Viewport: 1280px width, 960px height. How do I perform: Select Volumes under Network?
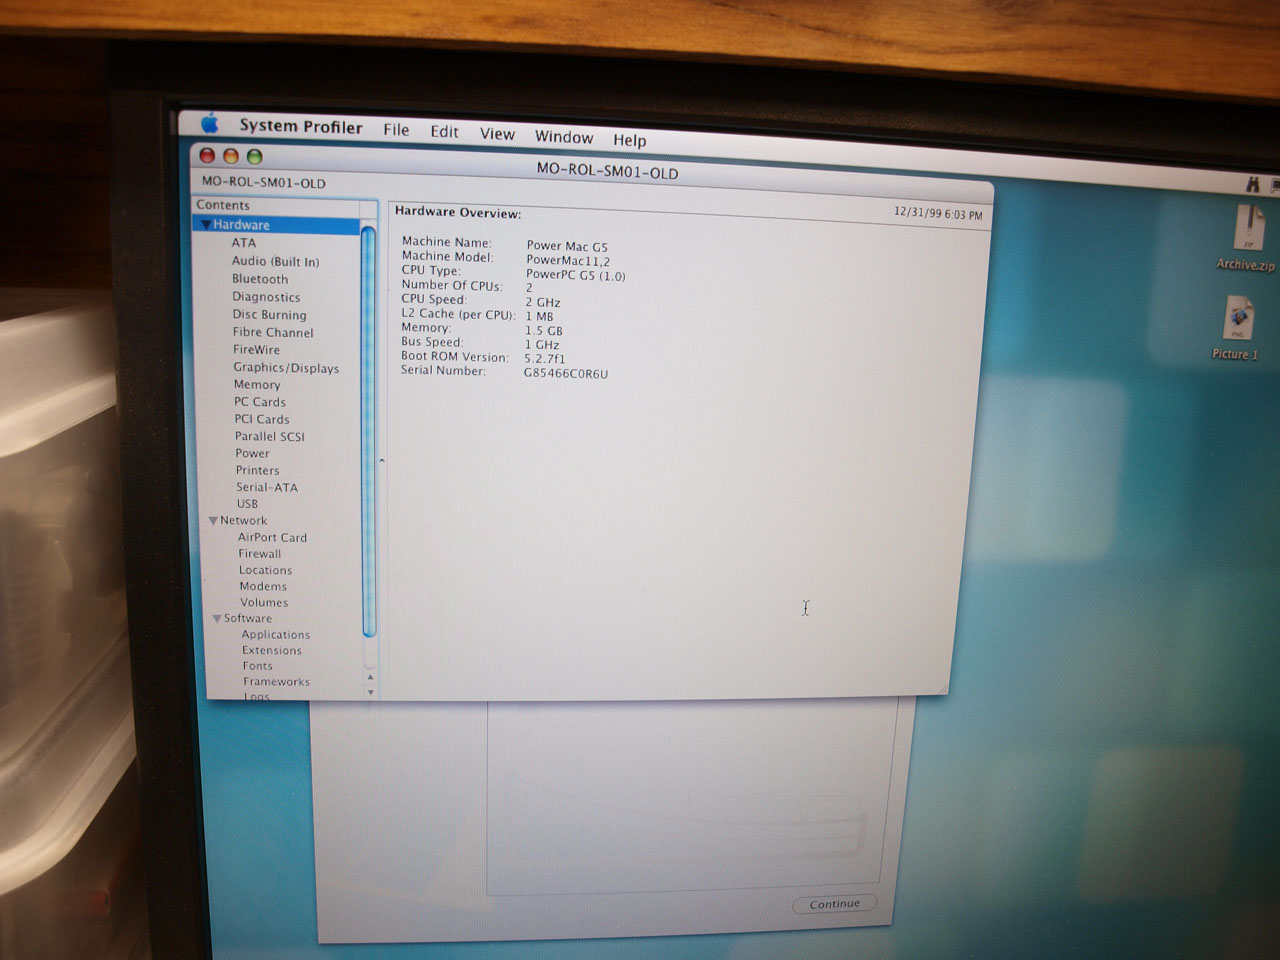(x=264, y=603)
